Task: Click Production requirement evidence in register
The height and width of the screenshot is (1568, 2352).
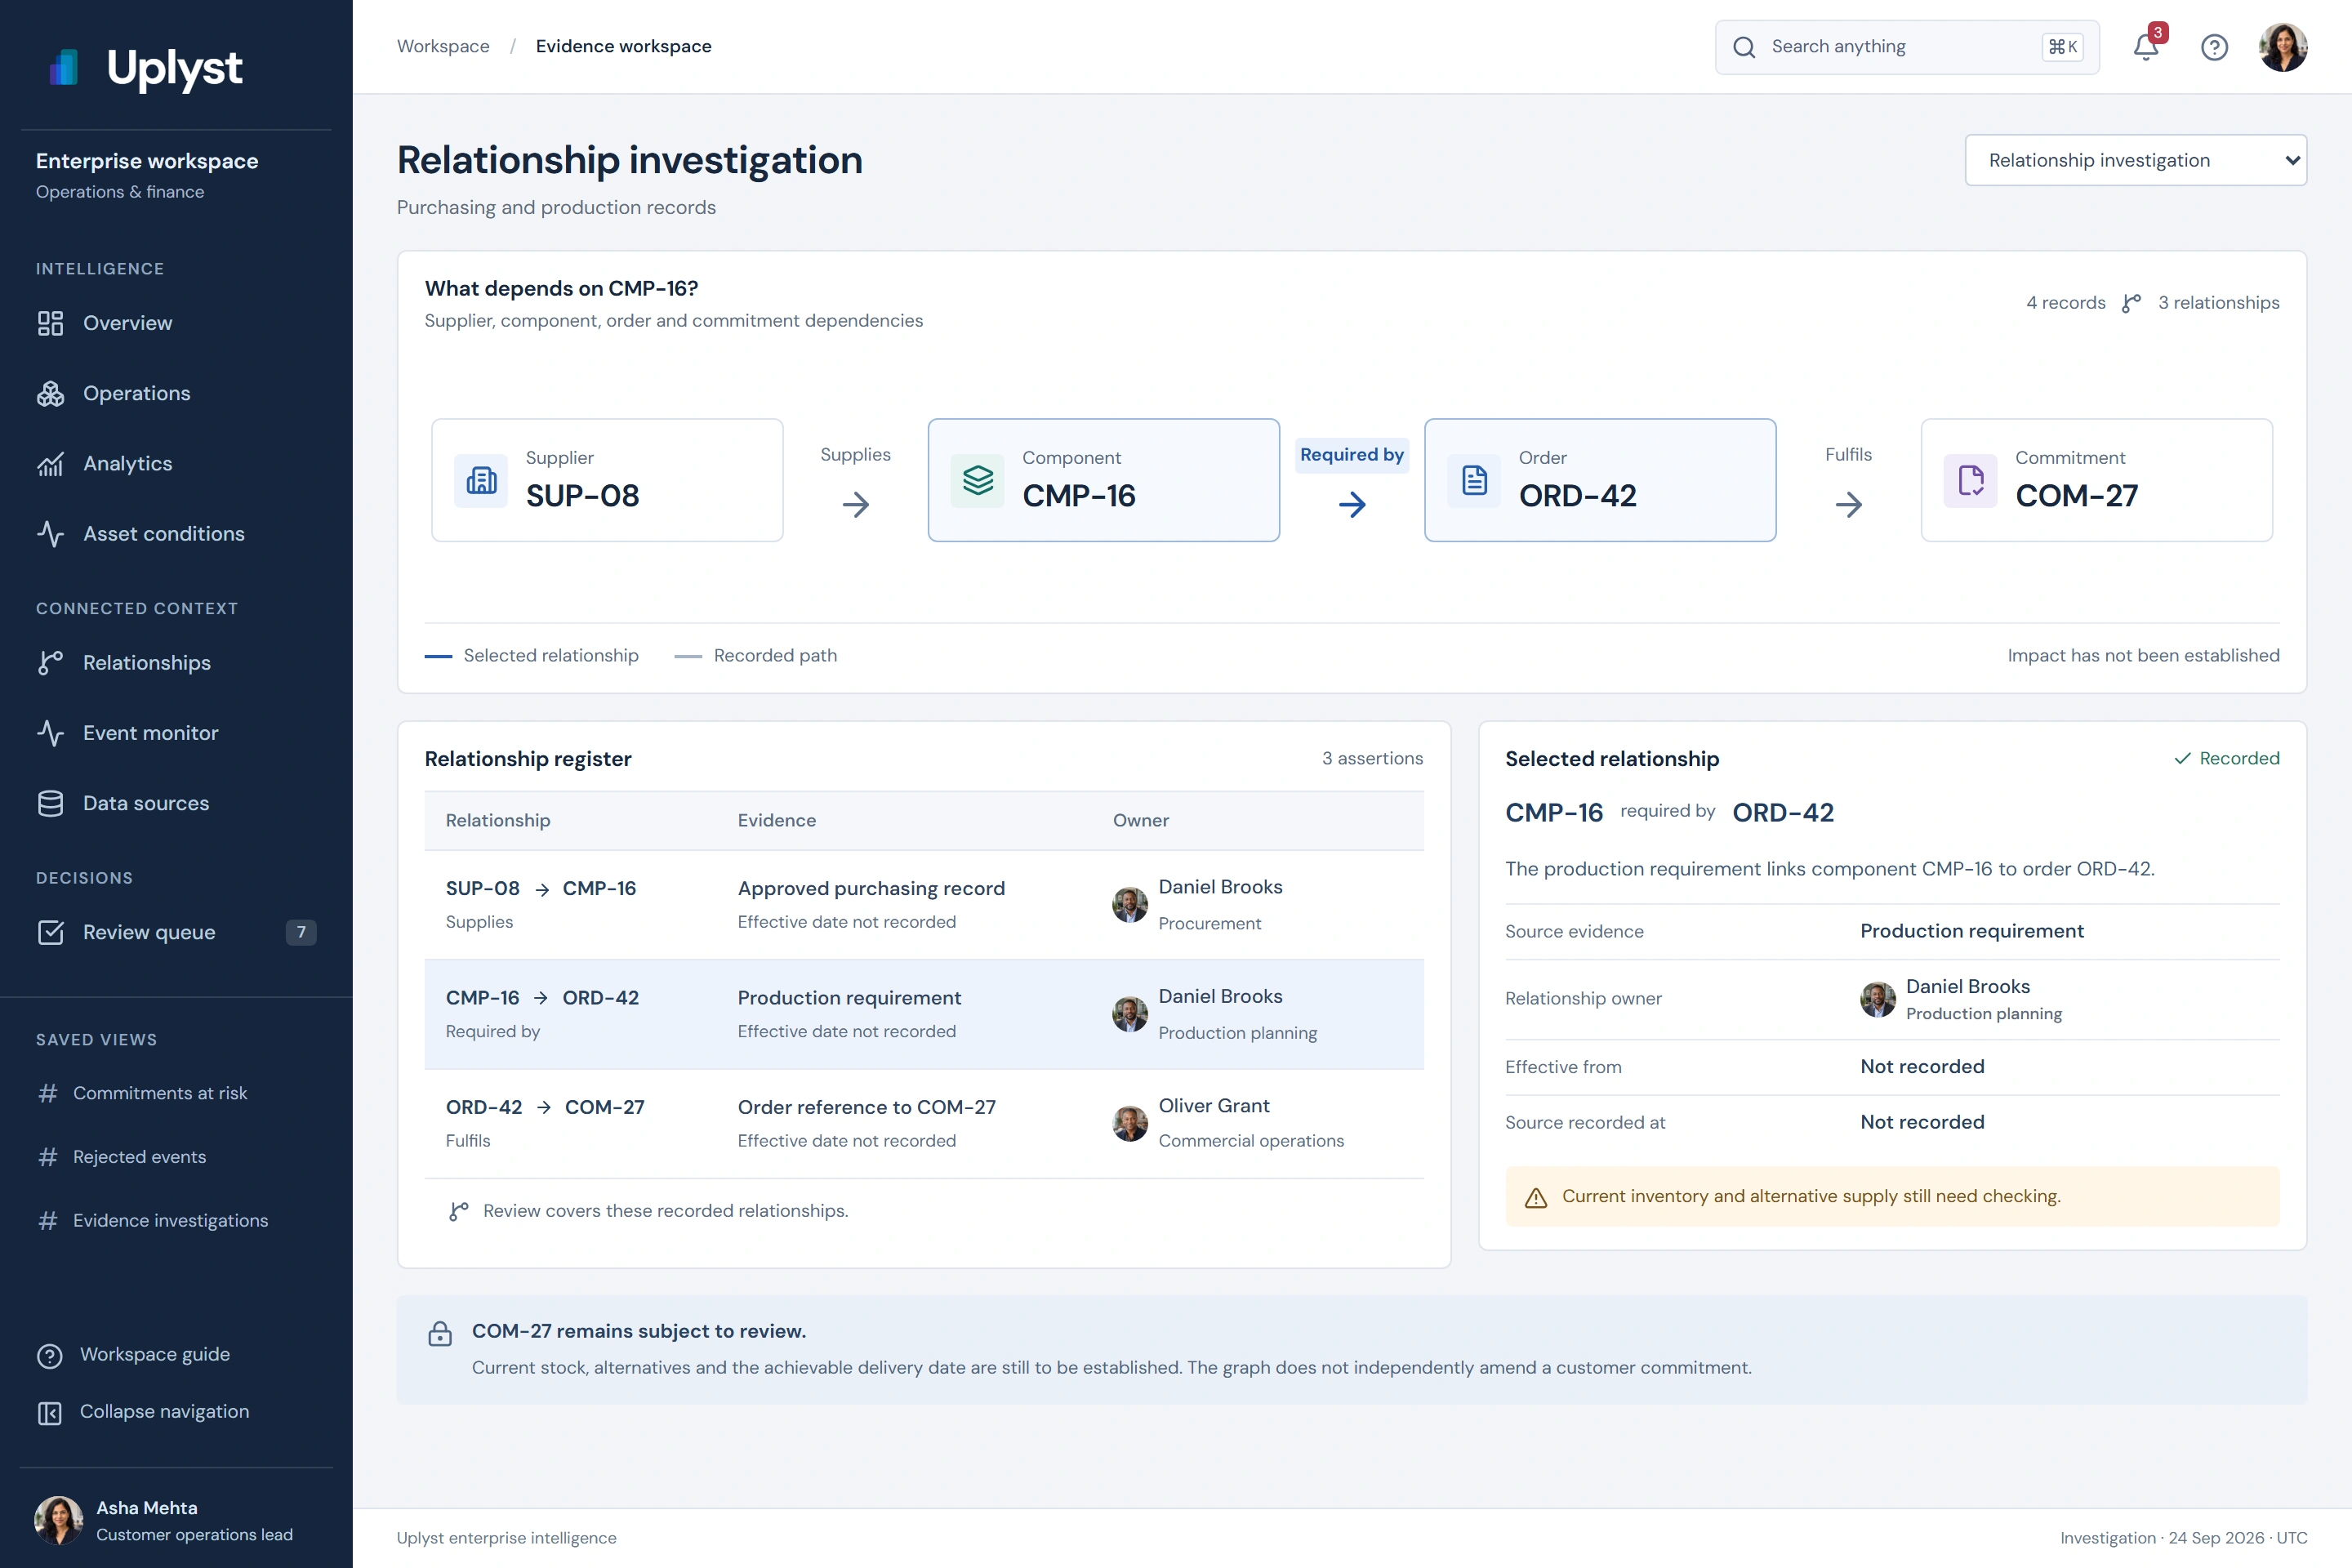Action: tap(849, 998)
